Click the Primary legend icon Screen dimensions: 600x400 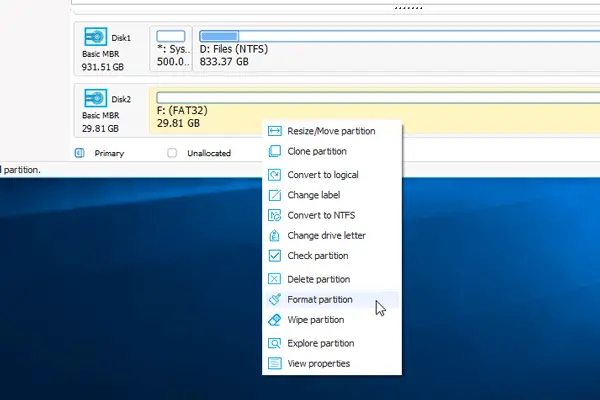tap(79, 153)
